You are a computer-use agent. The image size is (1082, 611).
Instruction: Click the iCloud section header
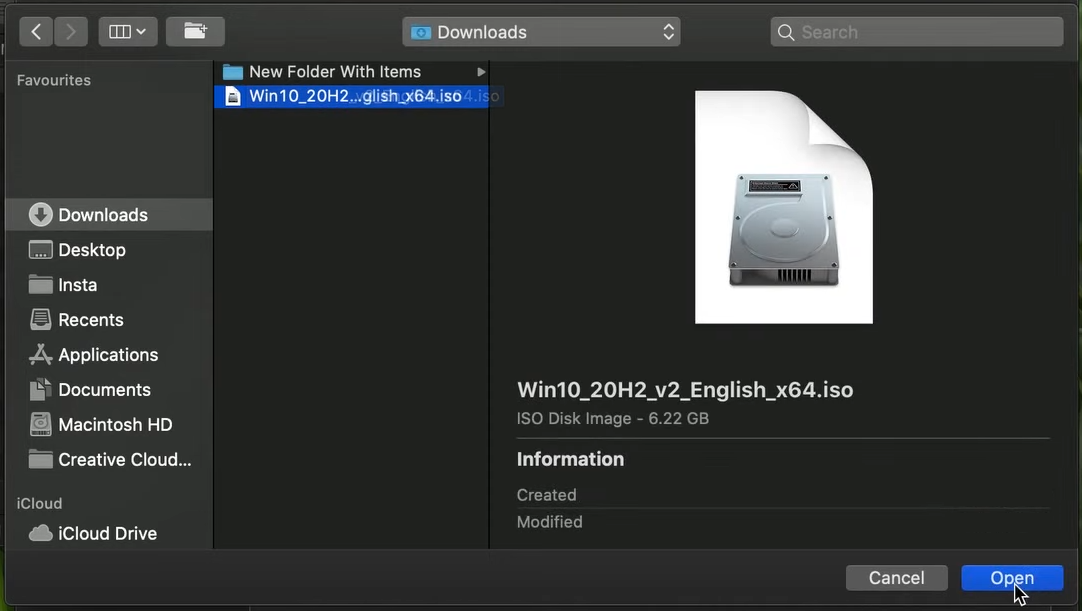click(x=39, y=503)
